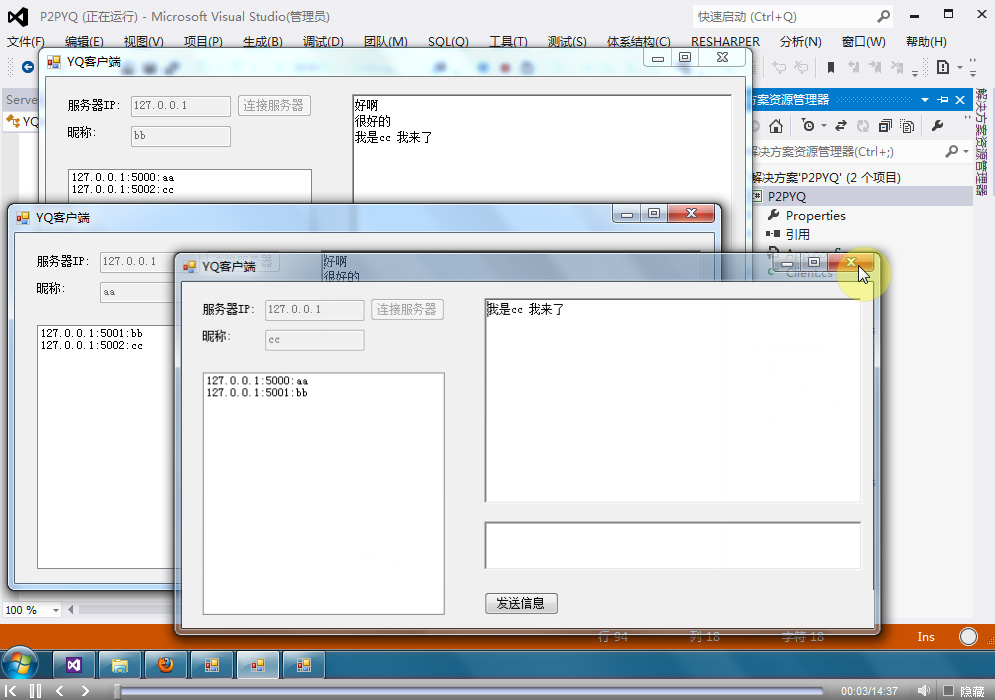Click the volume speaker icon in player bar

pyautogui.click(x=922, y=691)
